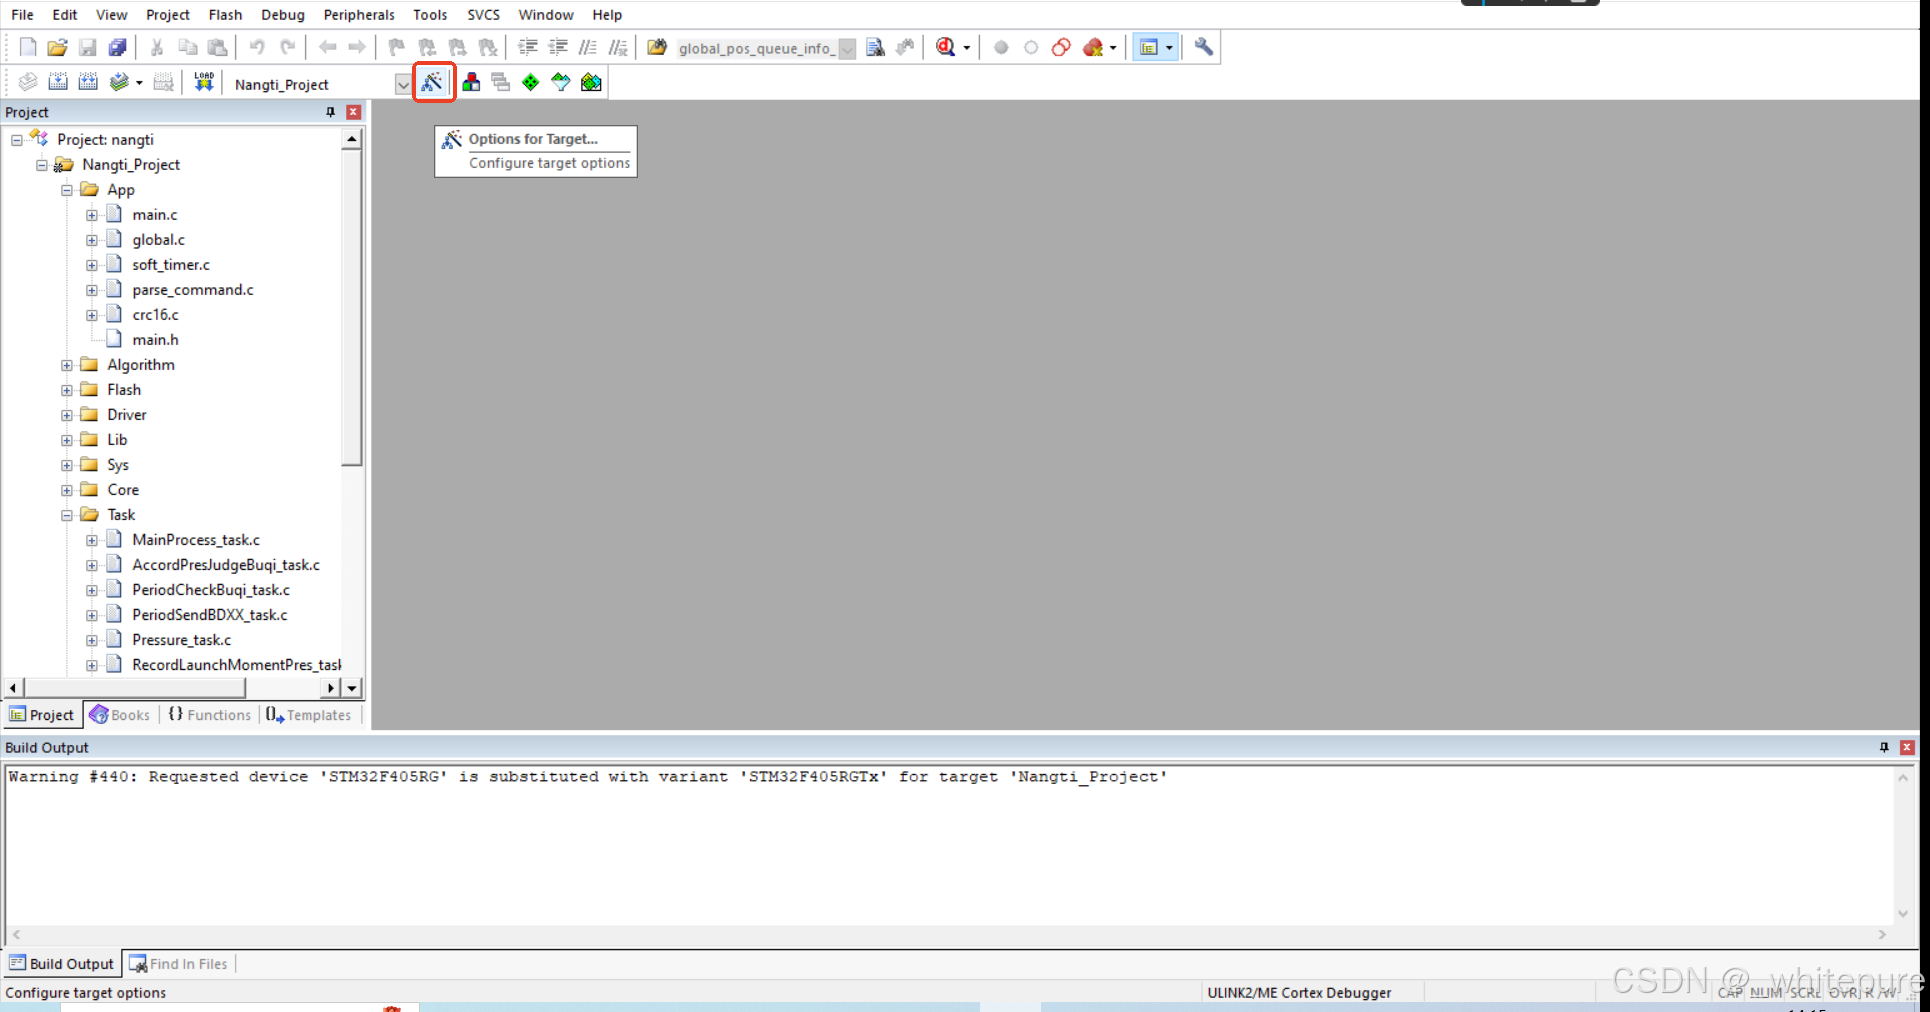This screenshot has width=1930, height=1012.
Task: Expand the Algorithm folder
Action: pos(67,365)
